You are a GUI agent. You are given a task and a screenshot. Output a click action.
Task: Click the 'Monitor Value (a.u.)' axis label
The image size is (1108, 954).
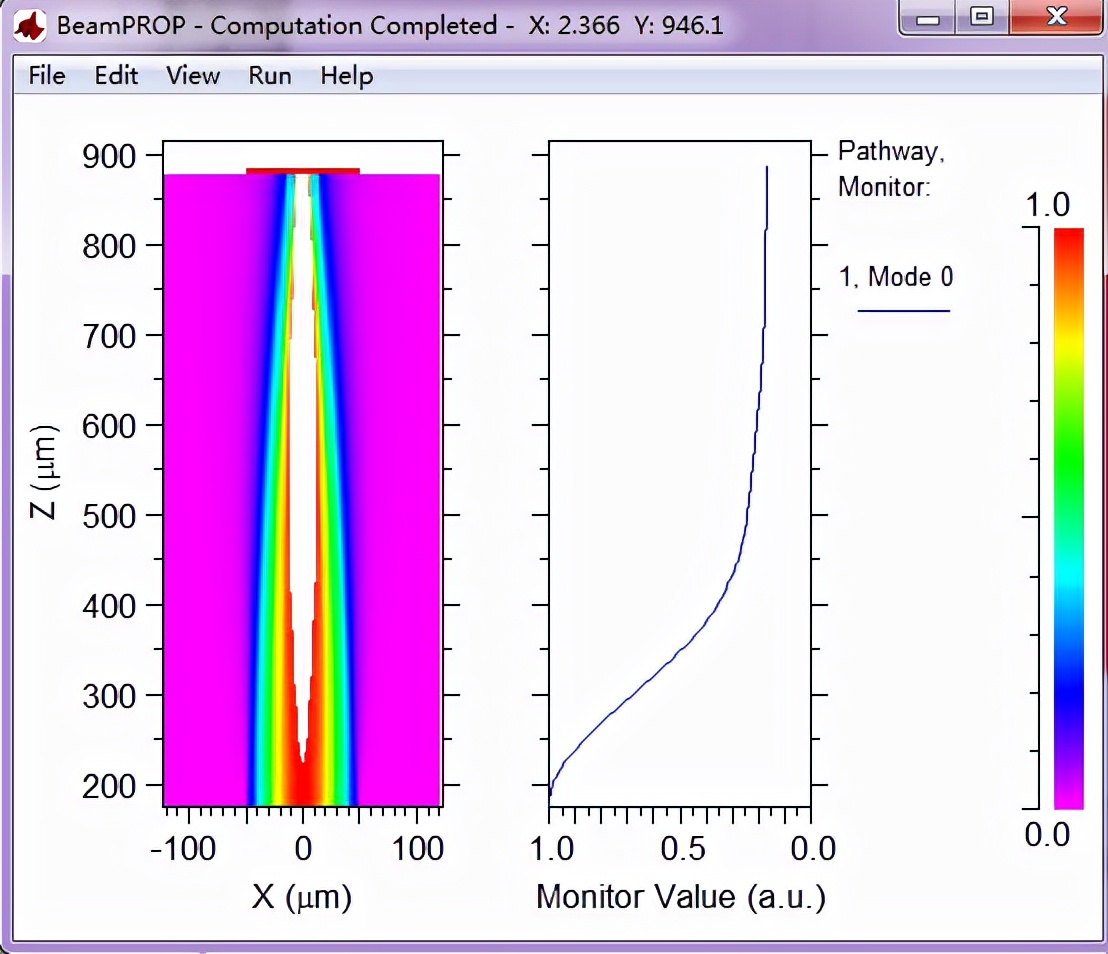click(680, 897)
